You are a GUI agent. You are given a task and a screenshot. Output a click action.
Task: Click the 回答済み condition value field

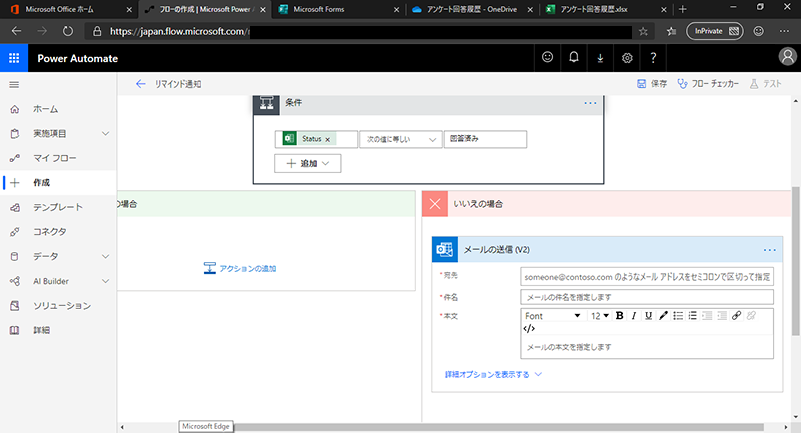click(x=485, y=139)
